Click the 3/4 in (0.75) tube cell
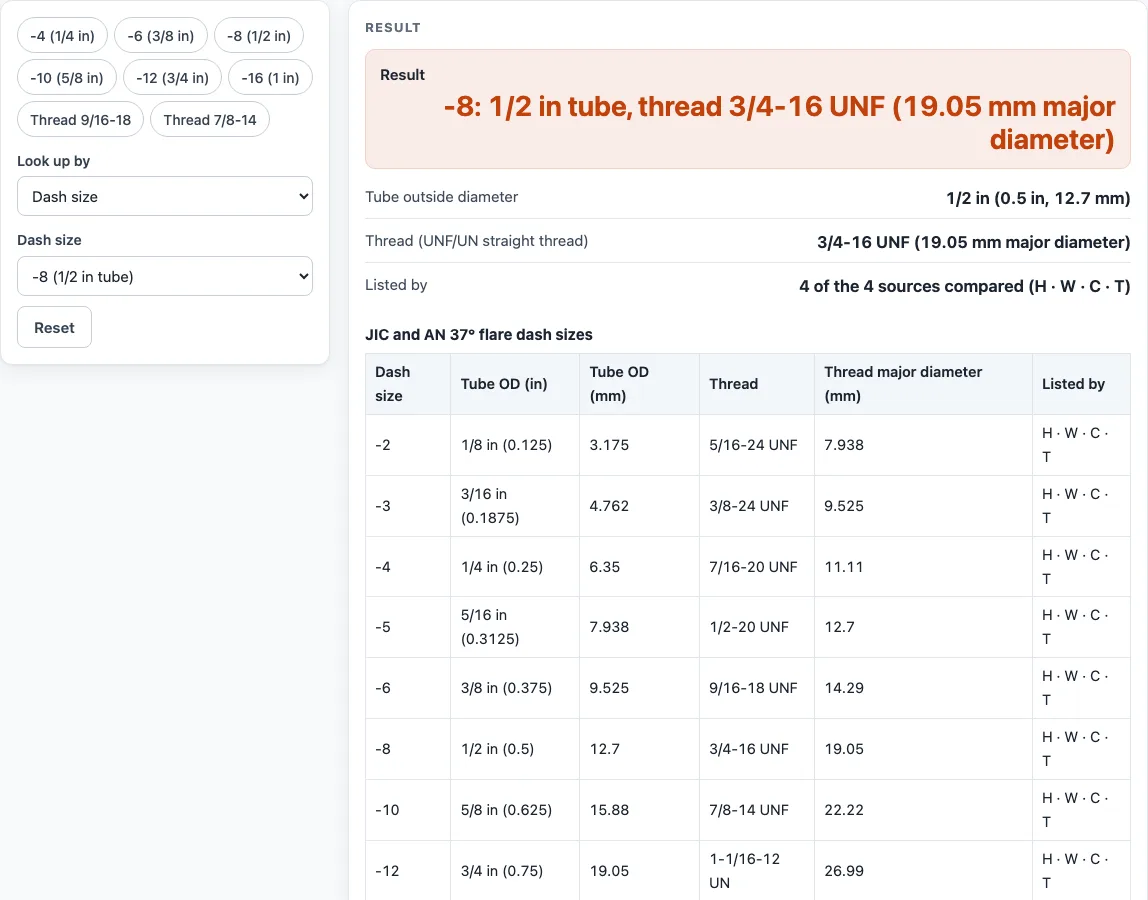This screenshot has width=1148, height=900. 515,871
